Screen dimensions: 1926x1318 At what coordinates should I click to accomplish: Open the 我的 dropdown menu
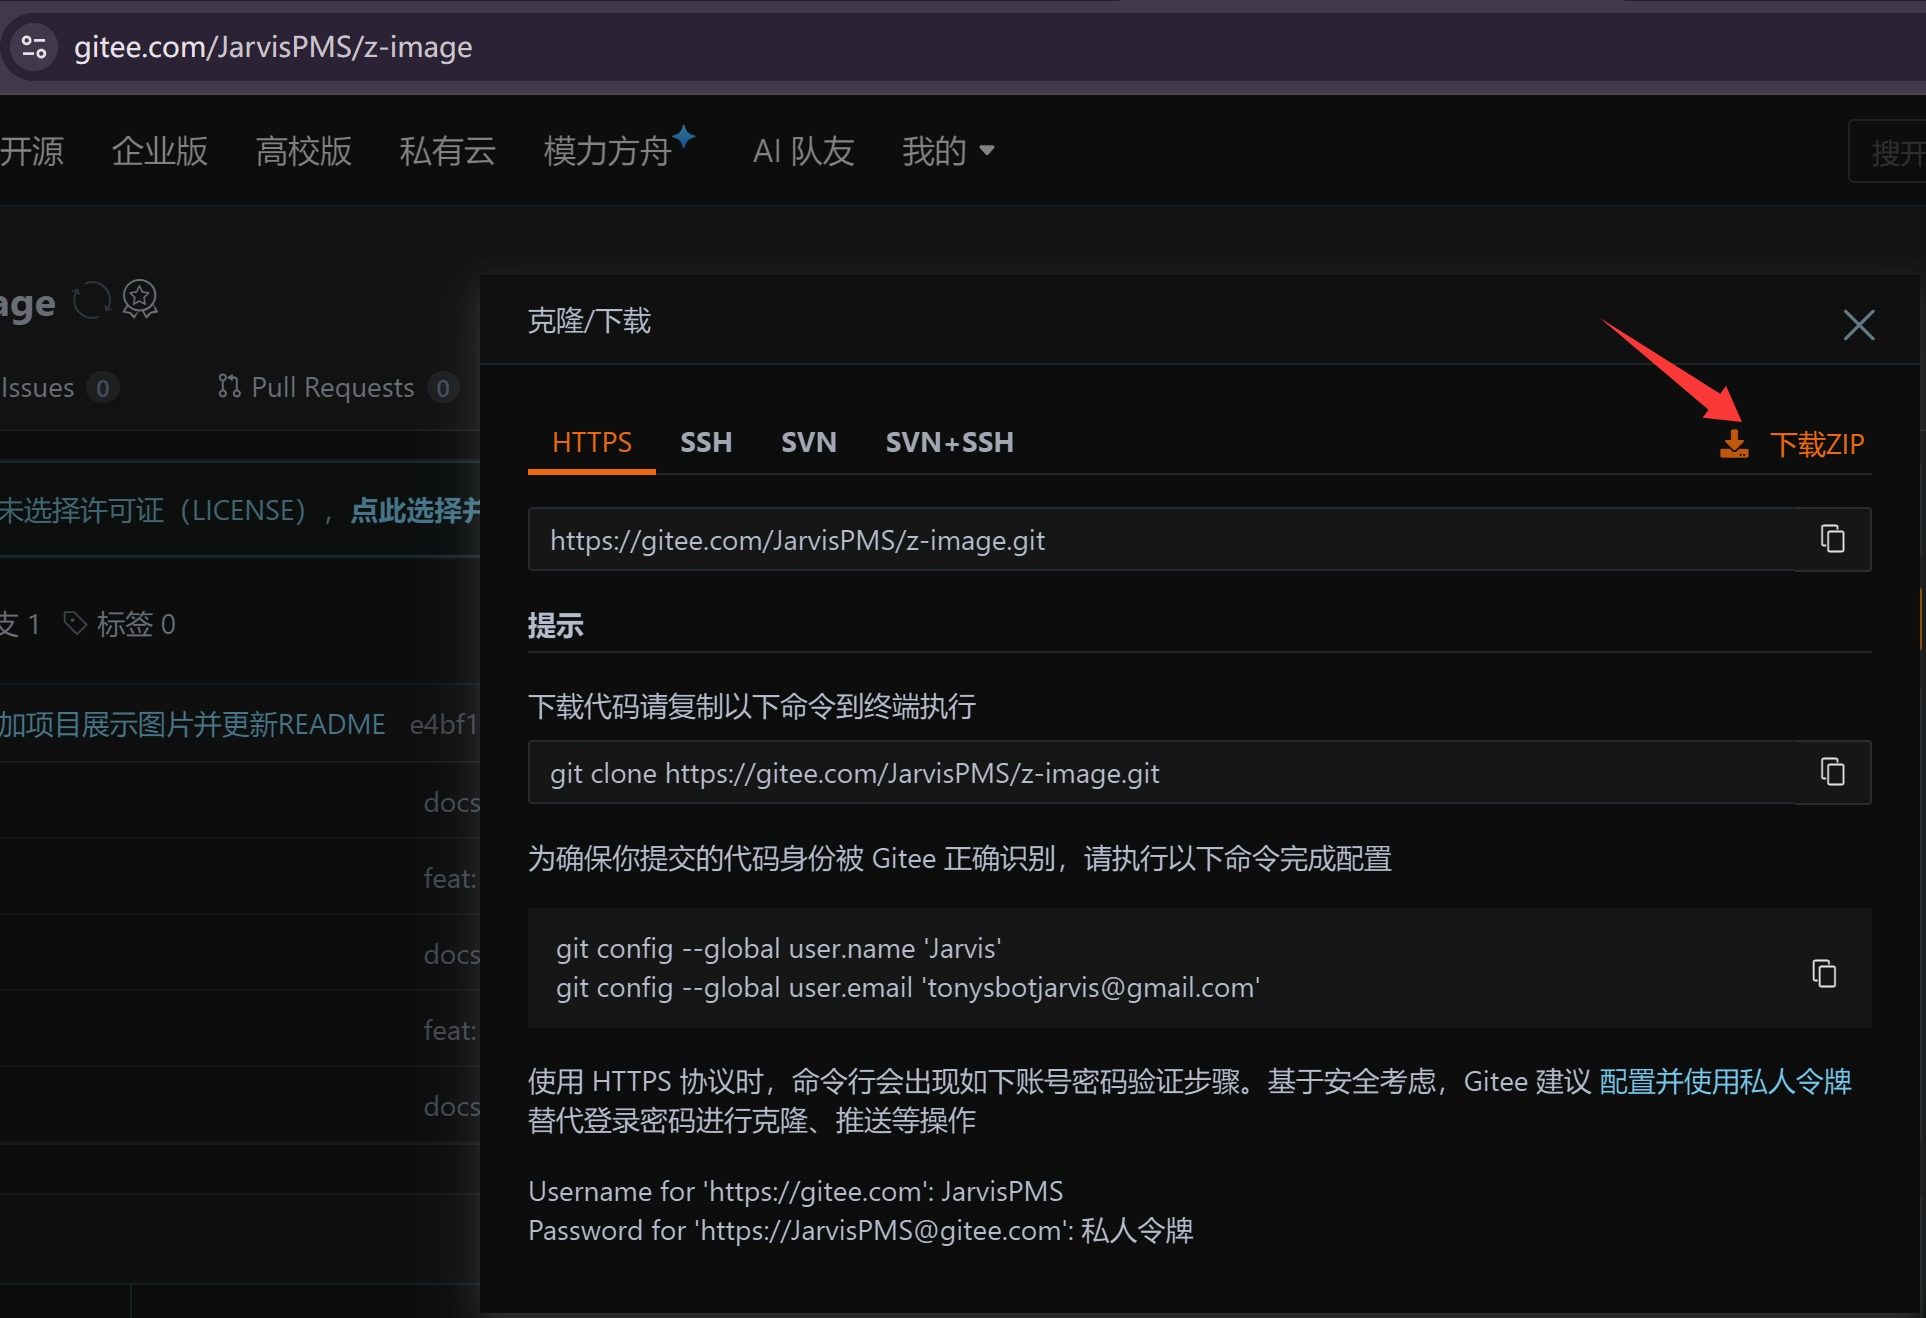(x=947, y=151)
